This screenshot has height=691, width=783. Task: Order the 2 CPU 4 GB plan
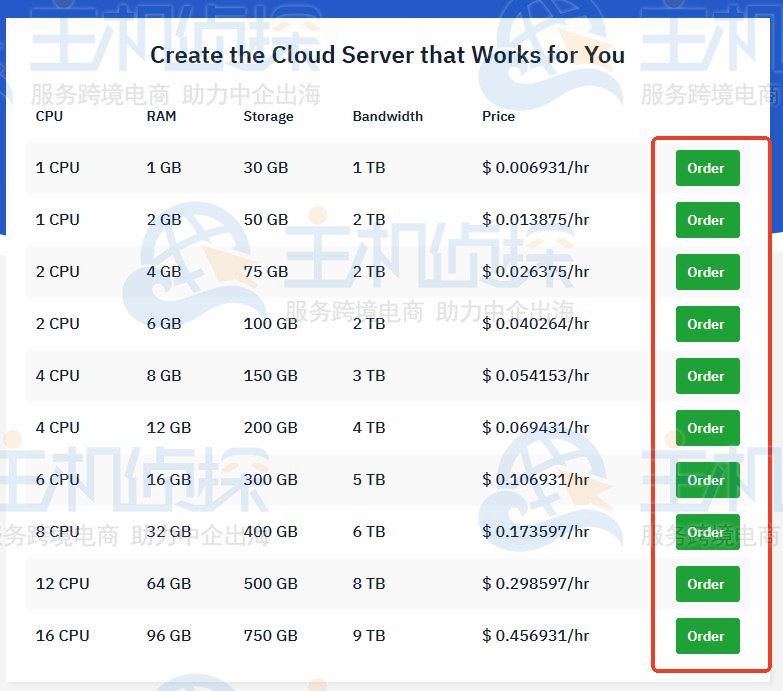707,272
